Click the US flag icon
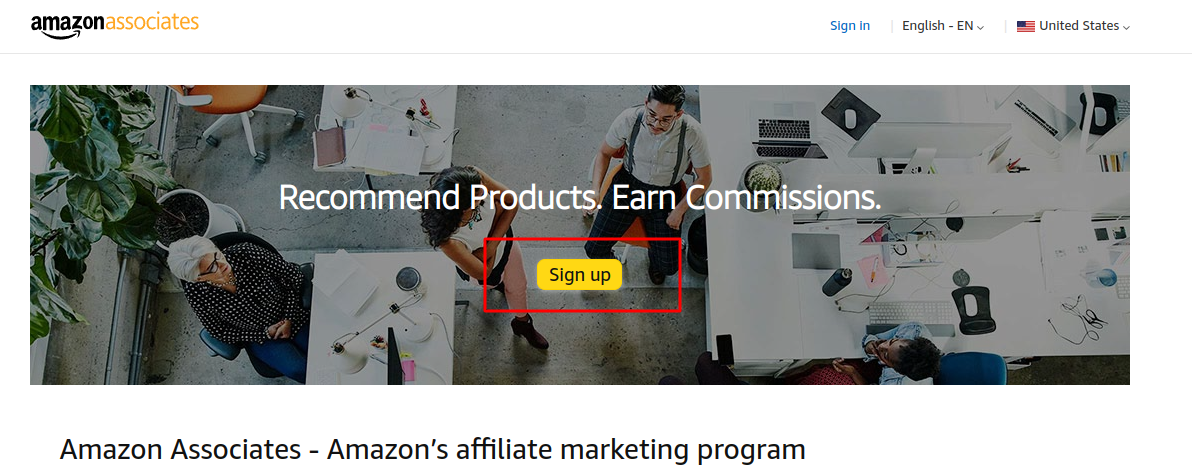 (1026, 26)
